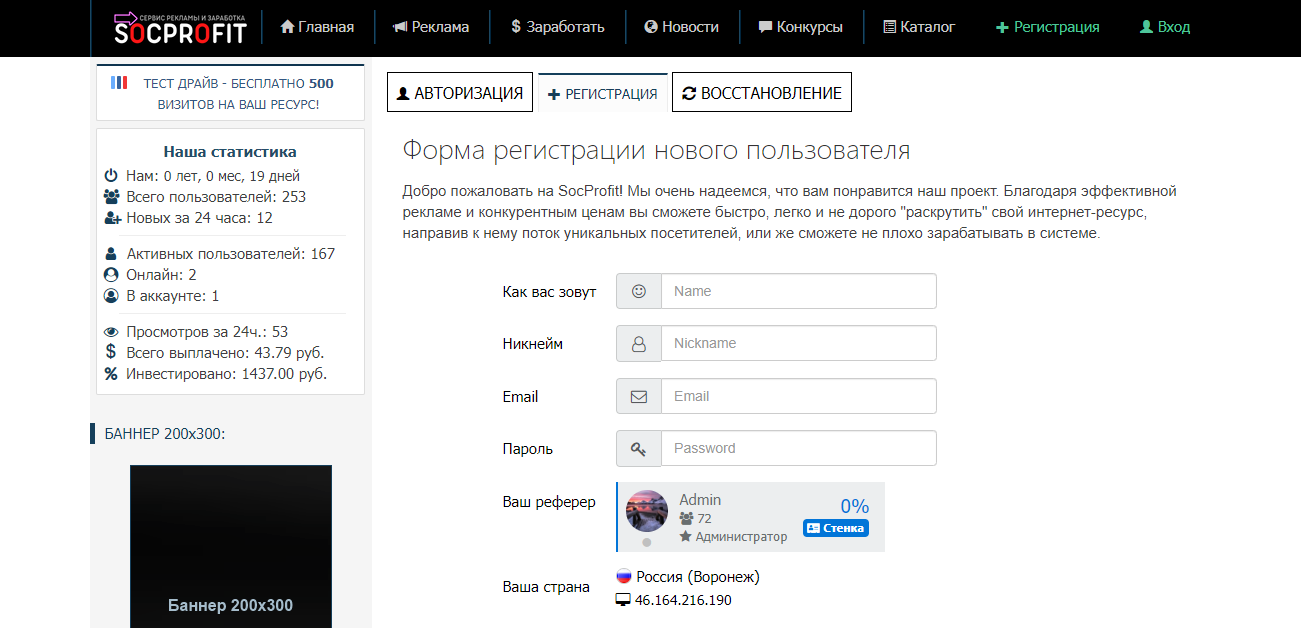
Task: Click the 0% value on the referrer card
Action: point(854,506)
